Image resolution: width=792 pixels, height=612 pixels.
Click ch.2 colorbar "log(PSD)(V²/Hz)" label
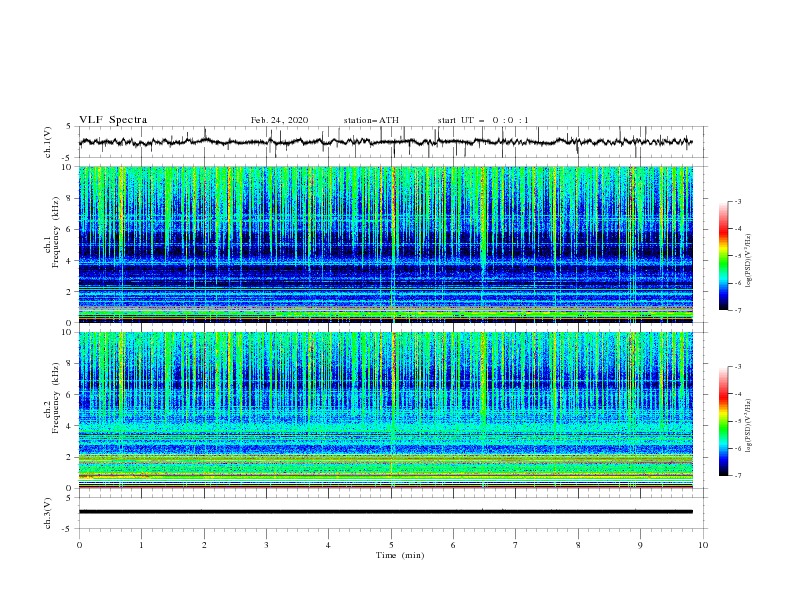pos(749,426)
